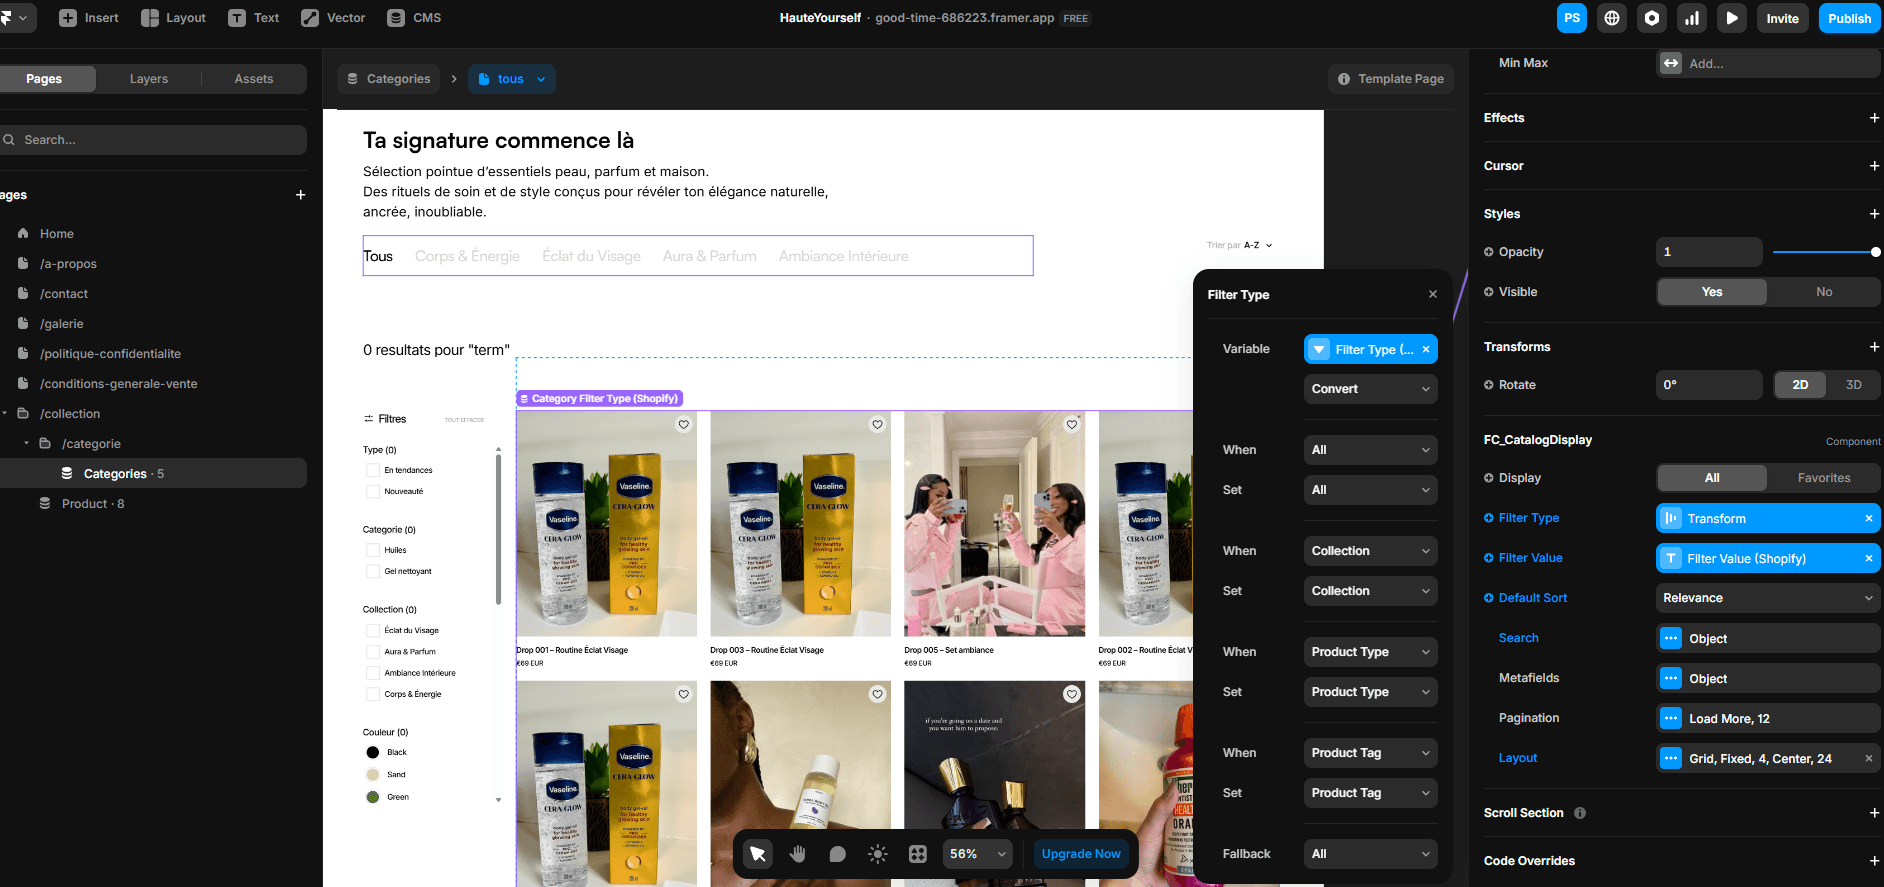Open the Home page
Viewport: 1884px width, 887px height.
pyautogui.click(x=57, y=234)
